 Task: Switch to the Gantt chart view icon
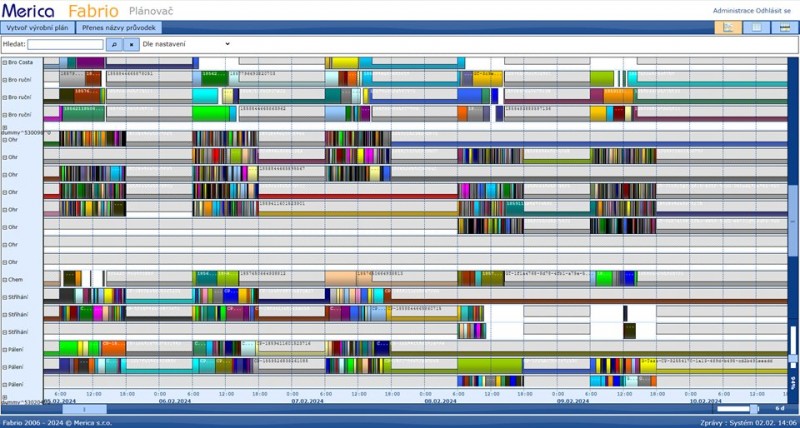(728, 27)
